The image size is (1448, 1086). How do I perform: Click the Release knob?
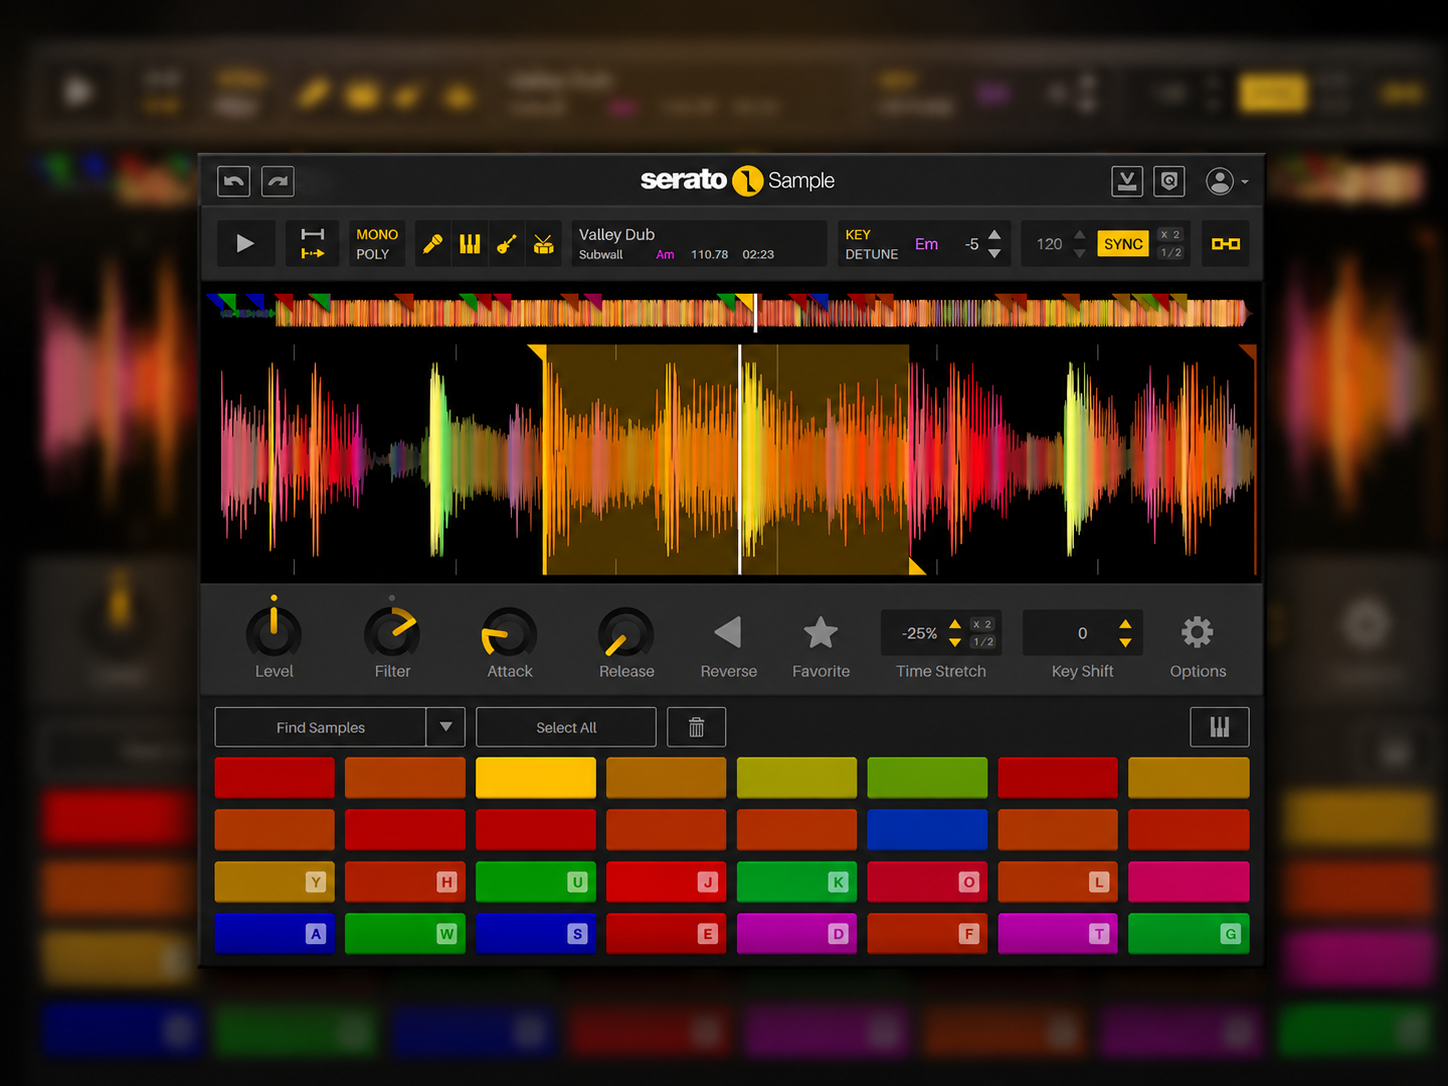pos(626,632)
